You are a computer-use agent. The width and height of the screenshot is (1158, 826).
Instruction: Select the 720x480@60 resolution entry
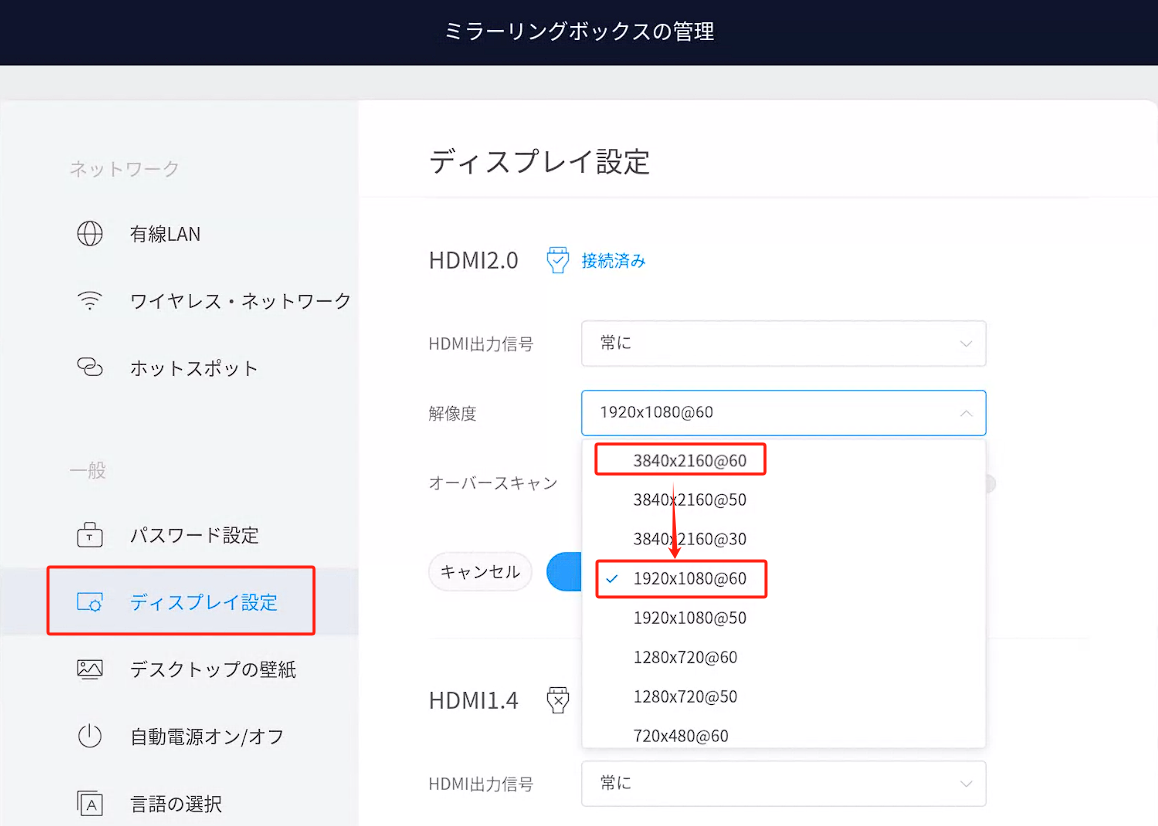coord(681,736)
